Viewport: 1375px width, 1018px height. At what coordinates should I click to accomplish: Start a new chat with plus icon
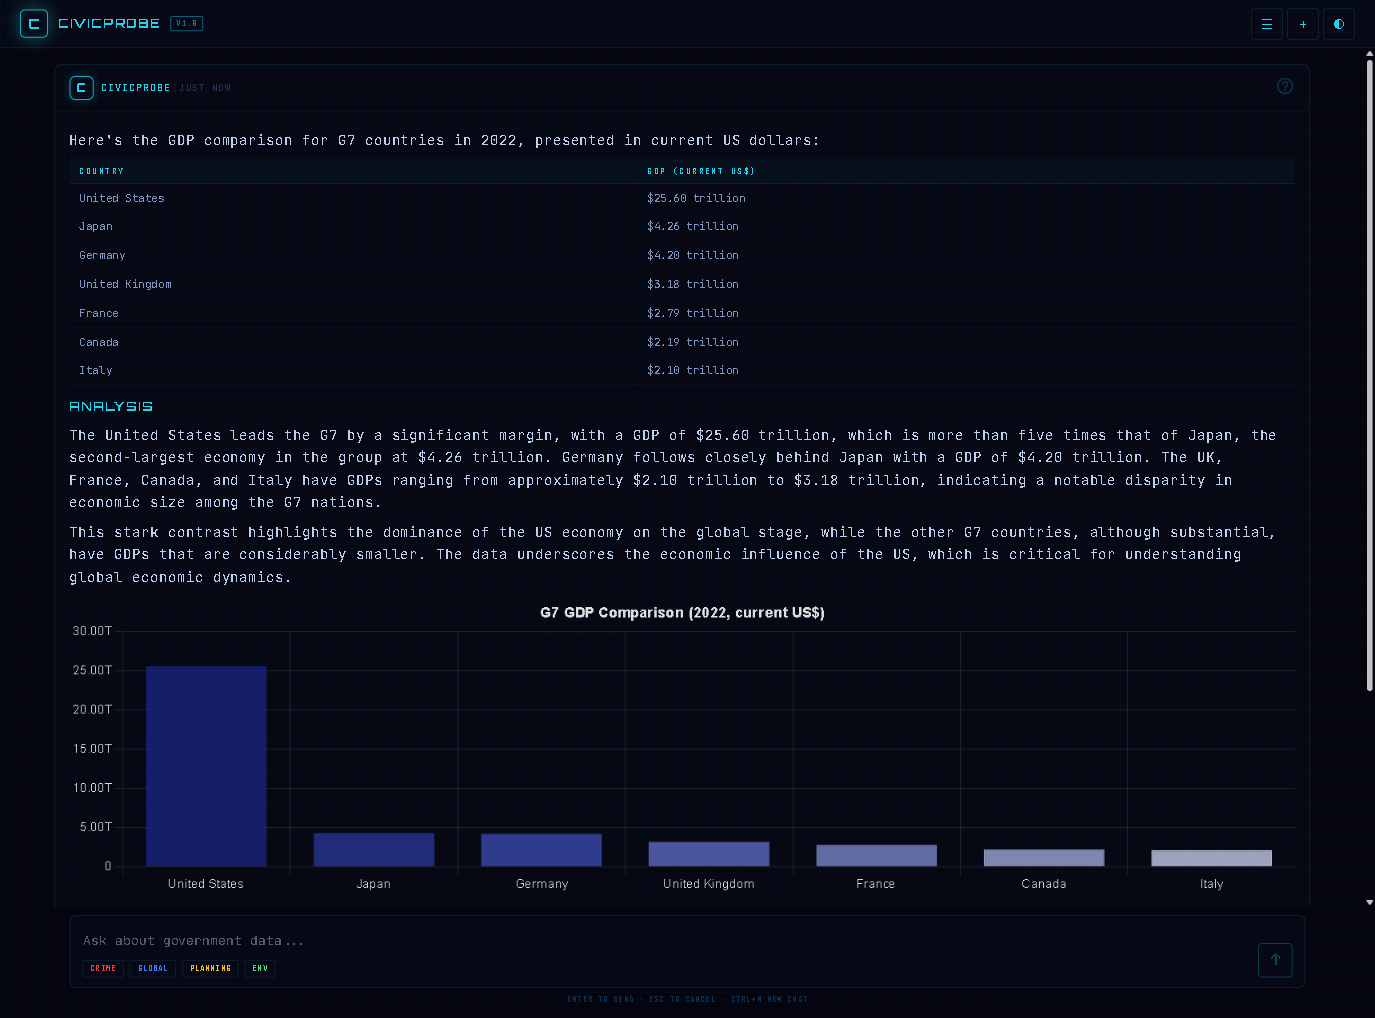(1302, 24)
